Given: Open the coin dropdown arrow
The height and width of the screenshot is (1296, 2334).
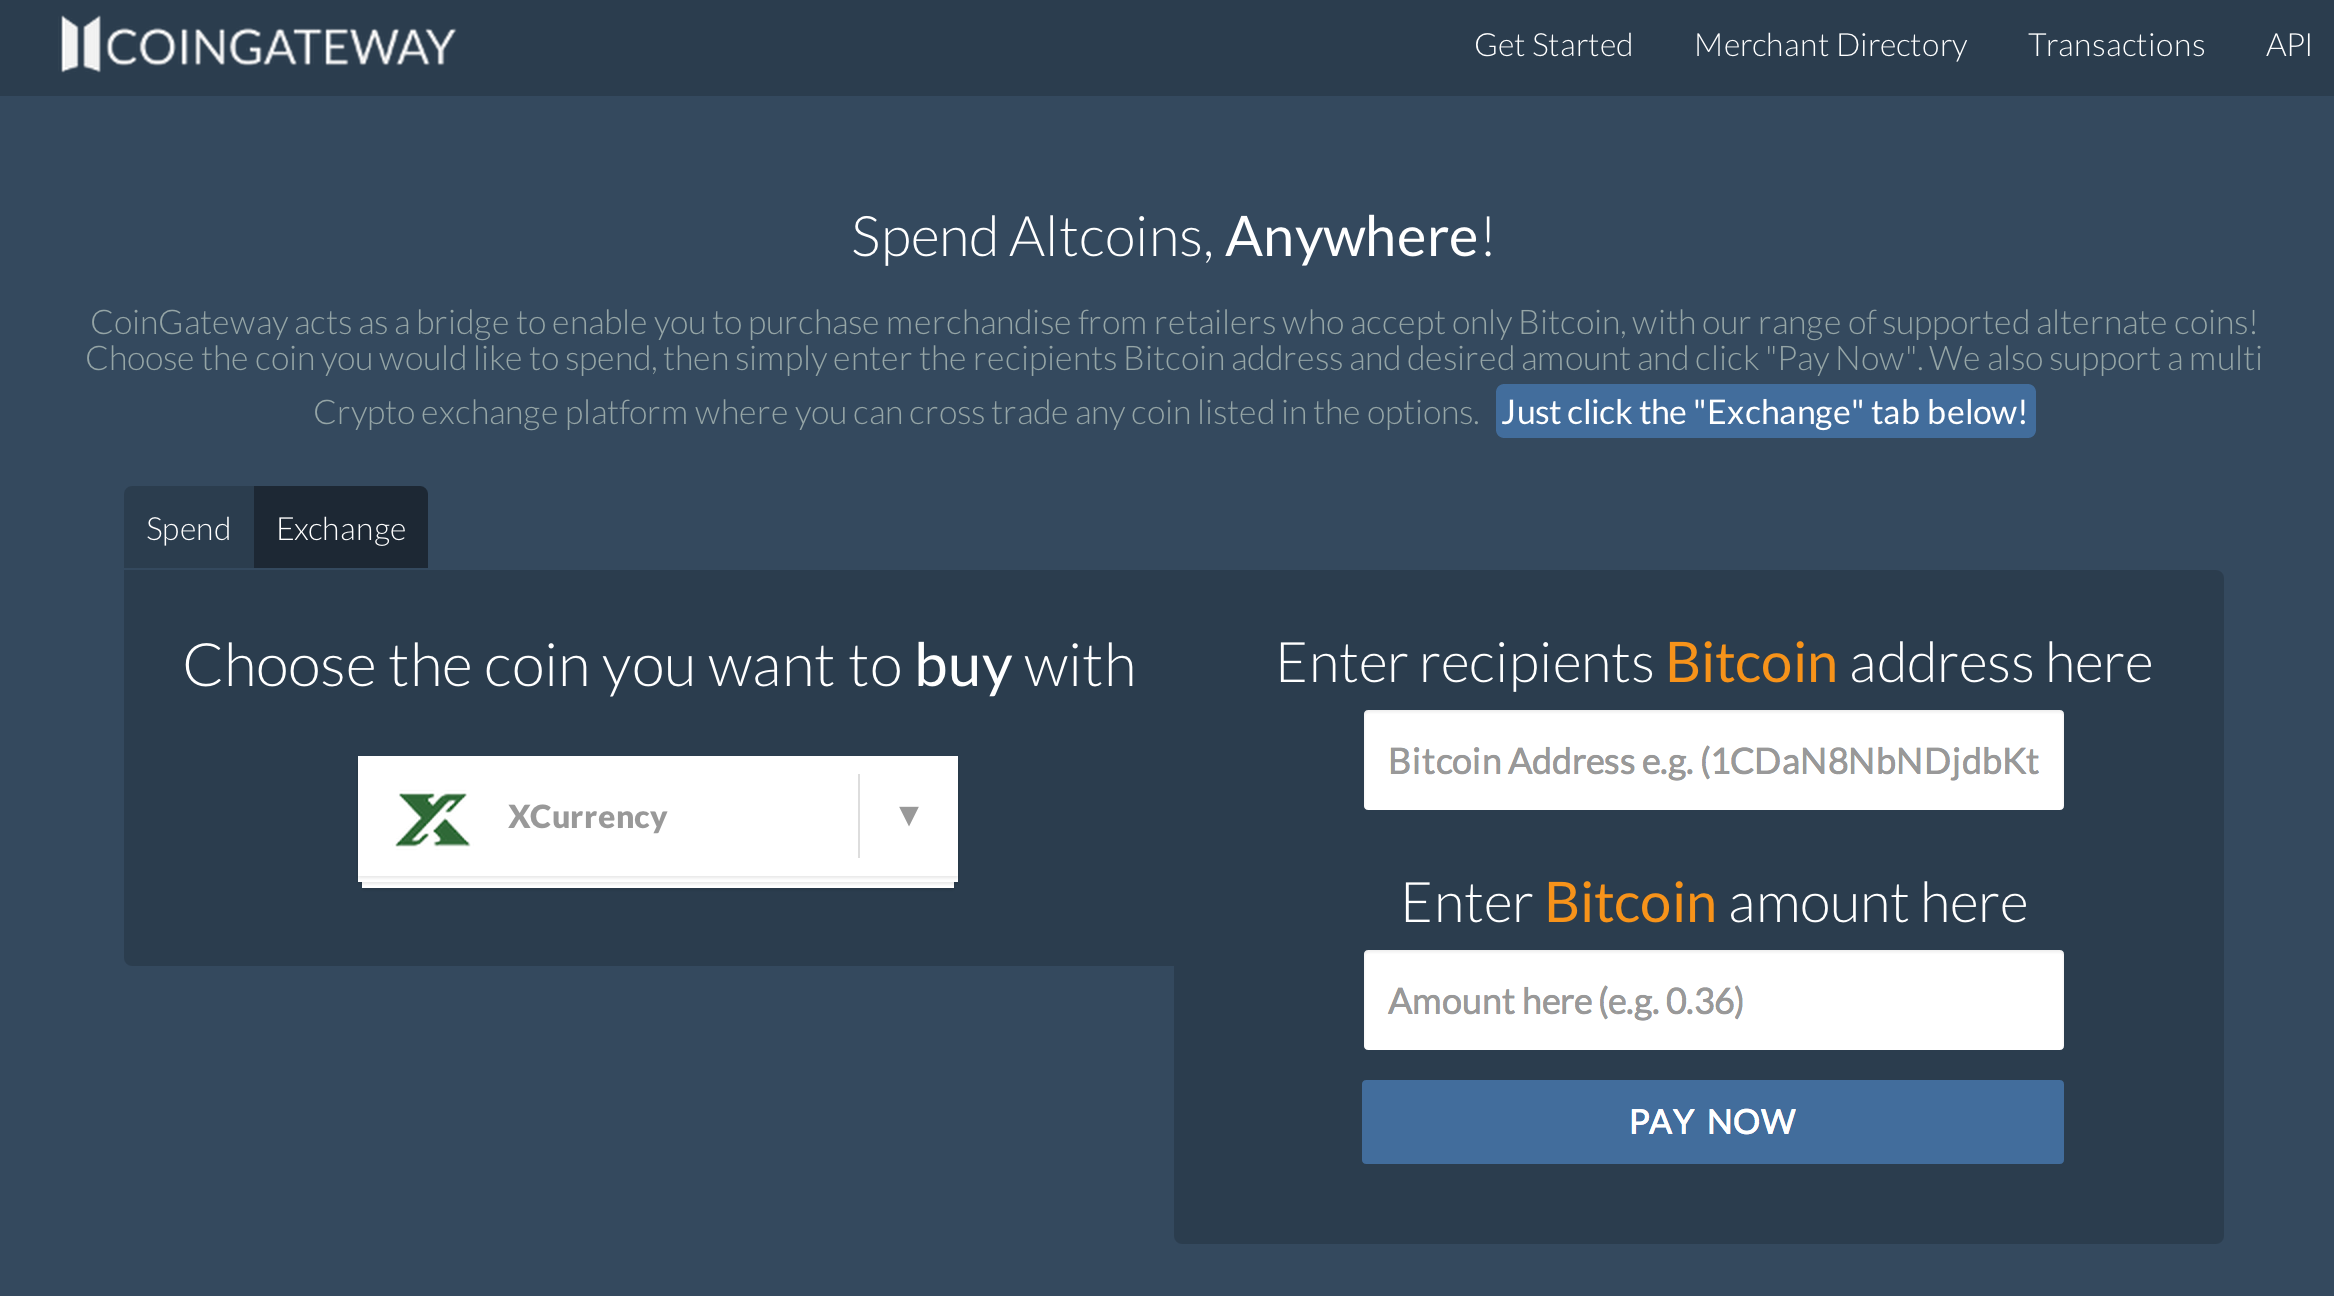Looking at the screenshot, I should (x=908, y=816).
